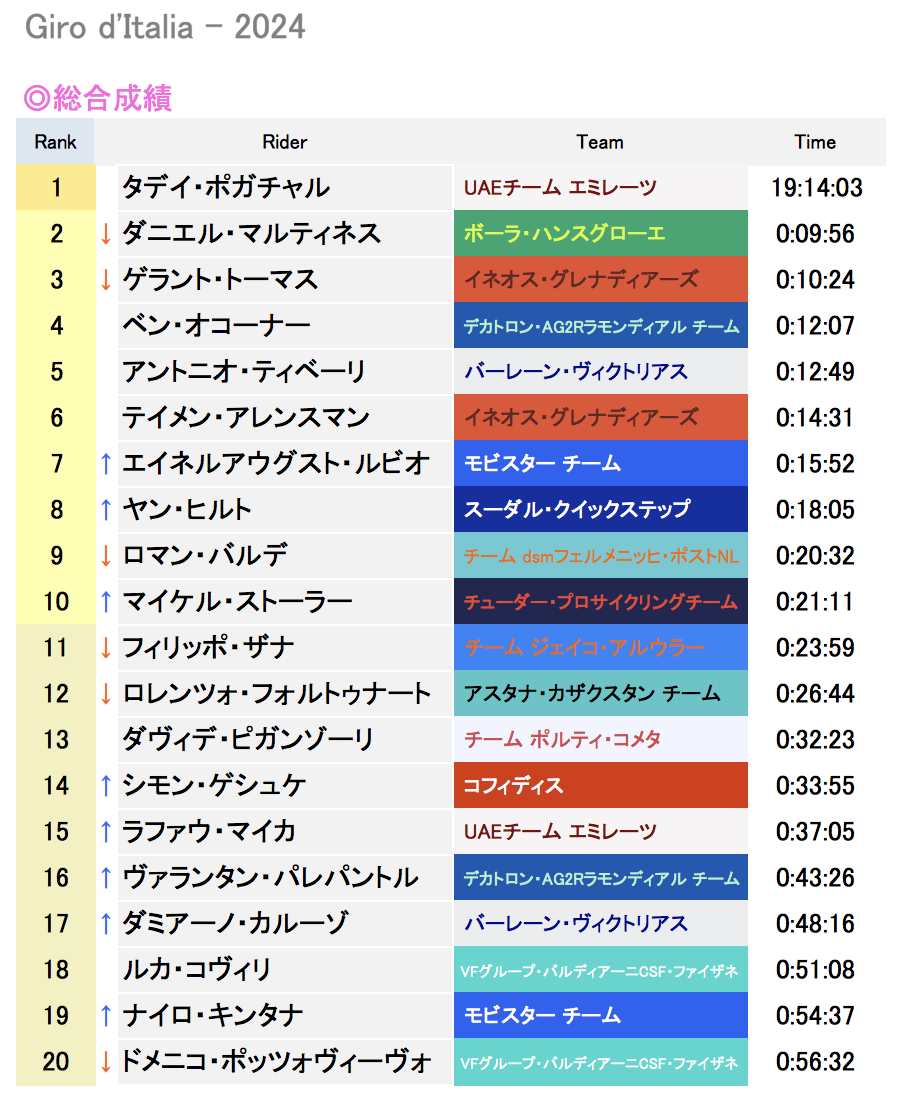Screen dimensions: 898x1098
Task: Click the up arrow beside ダミアーノ・カルーゾ
Action: (106, 924)
